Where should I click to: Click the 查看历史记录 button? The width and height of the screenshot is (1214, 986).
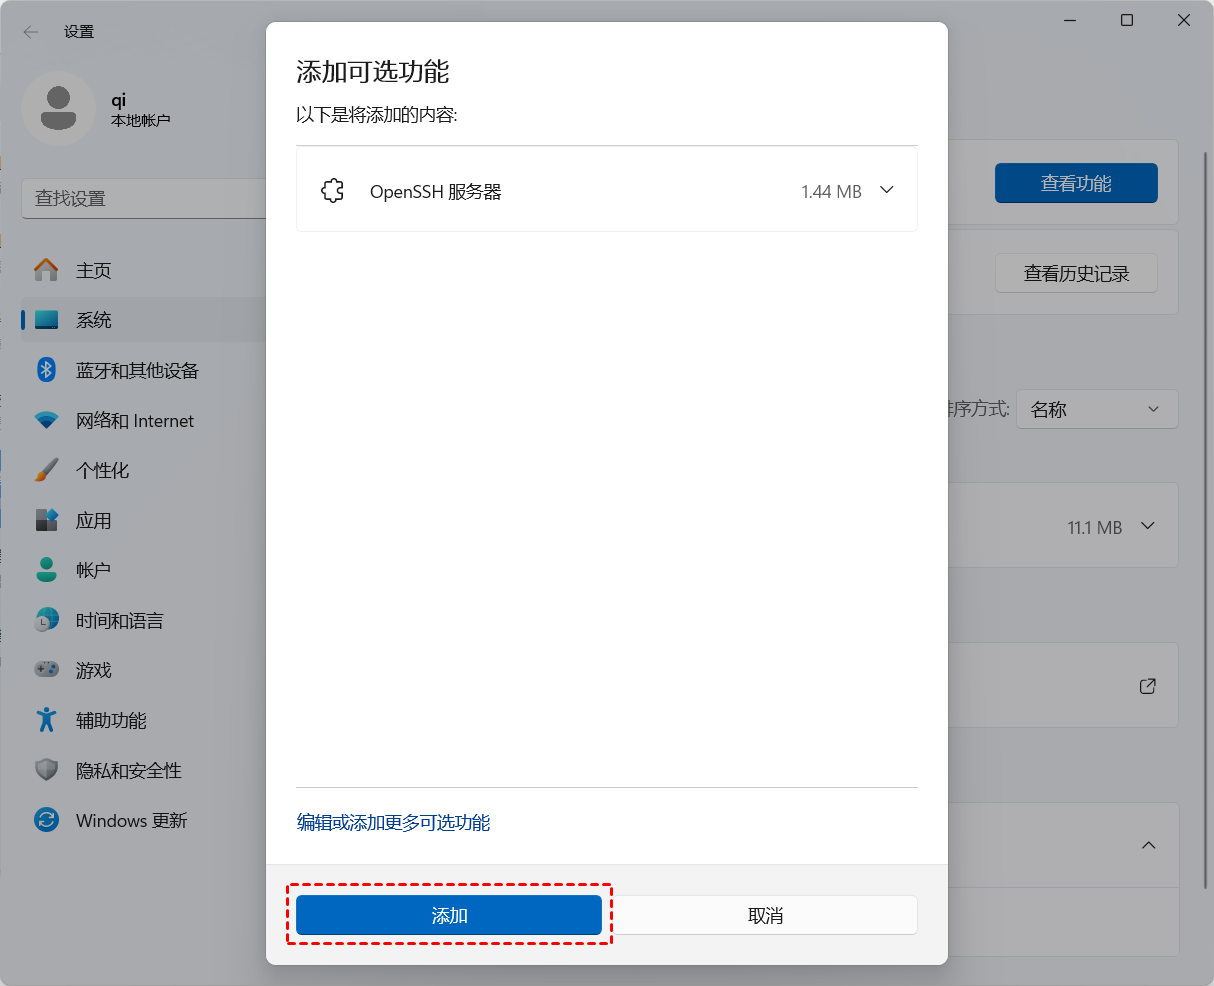point(1076,273)
